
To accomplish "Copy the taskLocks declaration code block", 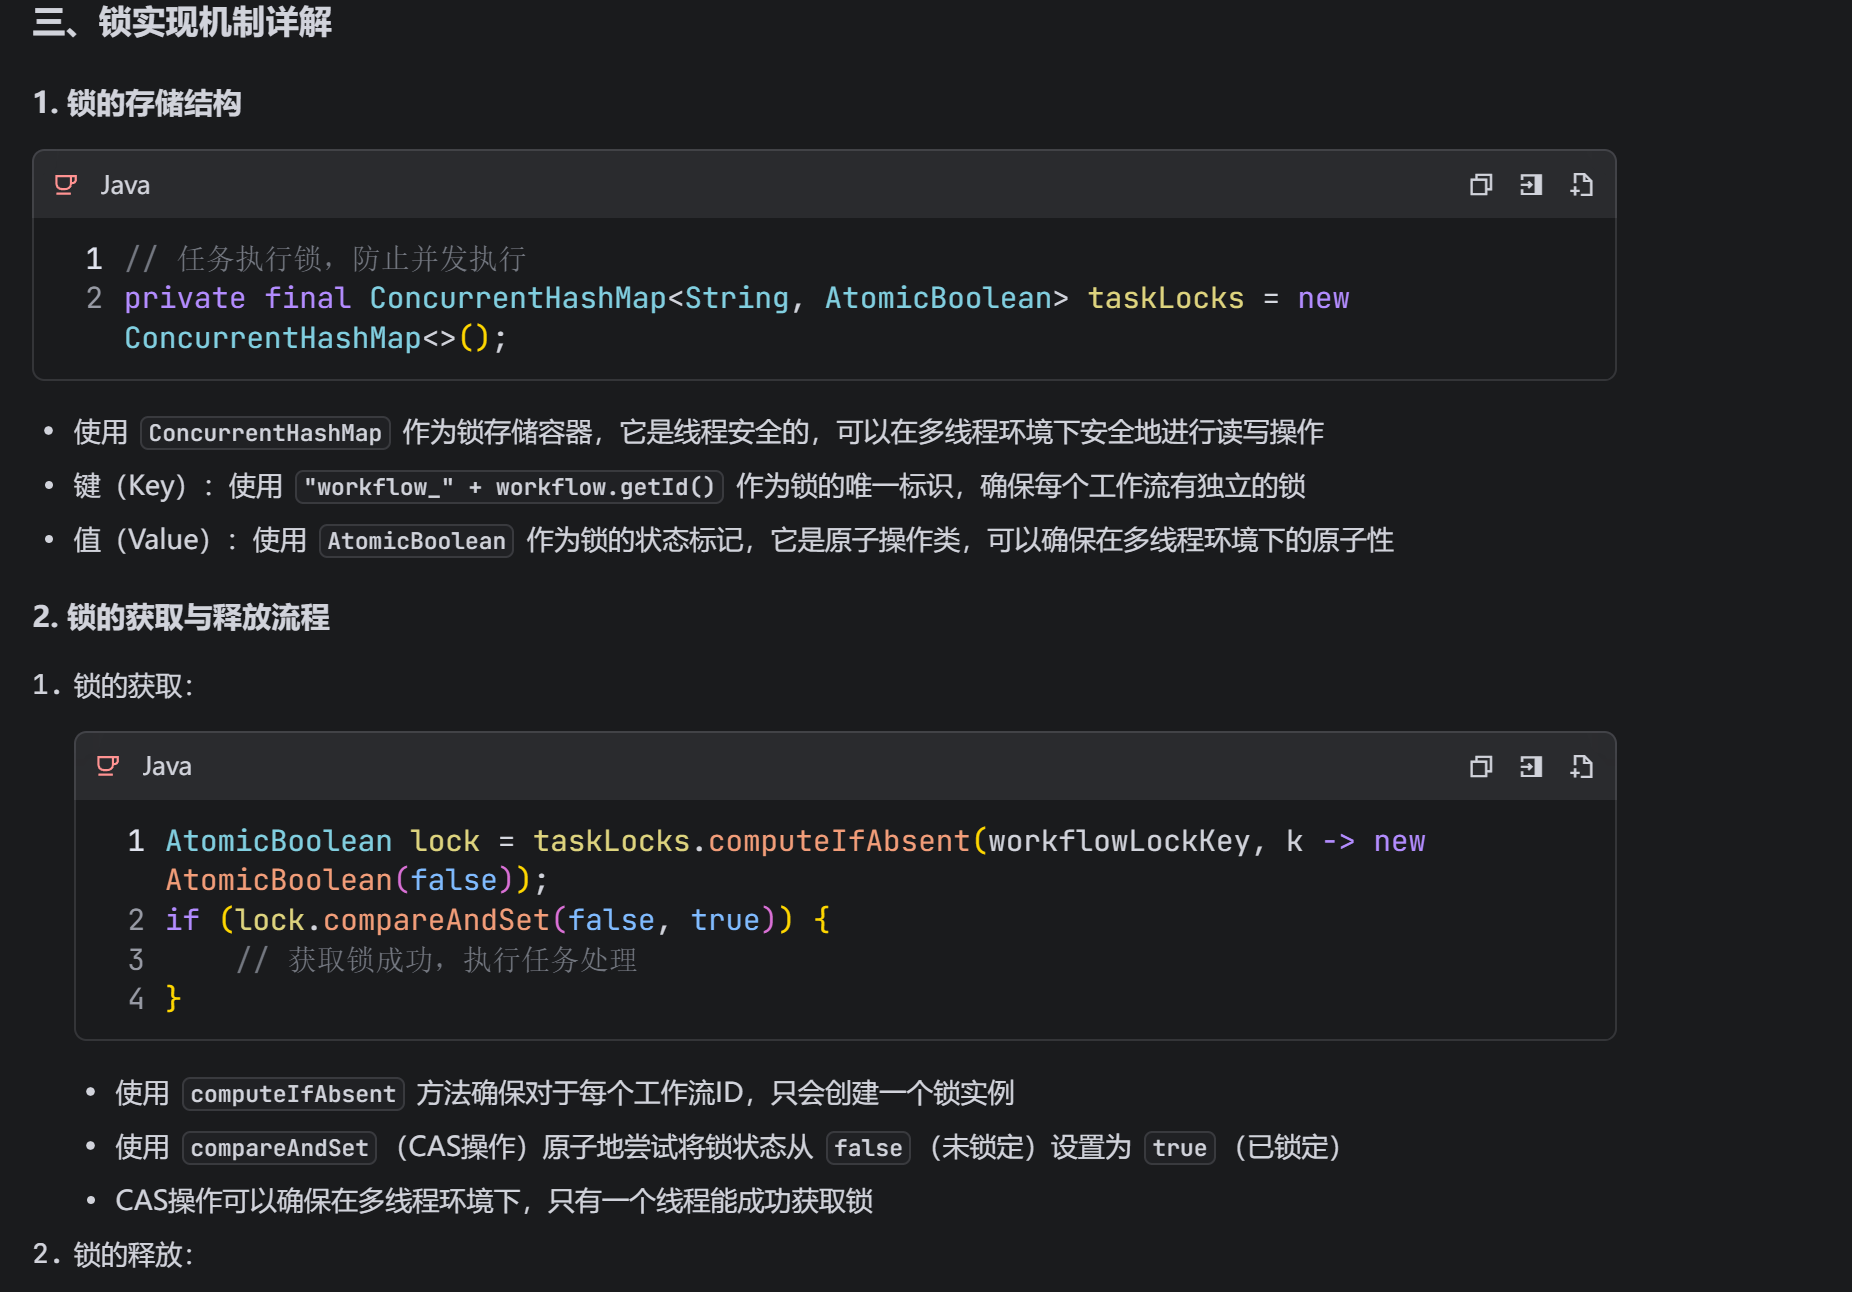I will (1481, 185).
